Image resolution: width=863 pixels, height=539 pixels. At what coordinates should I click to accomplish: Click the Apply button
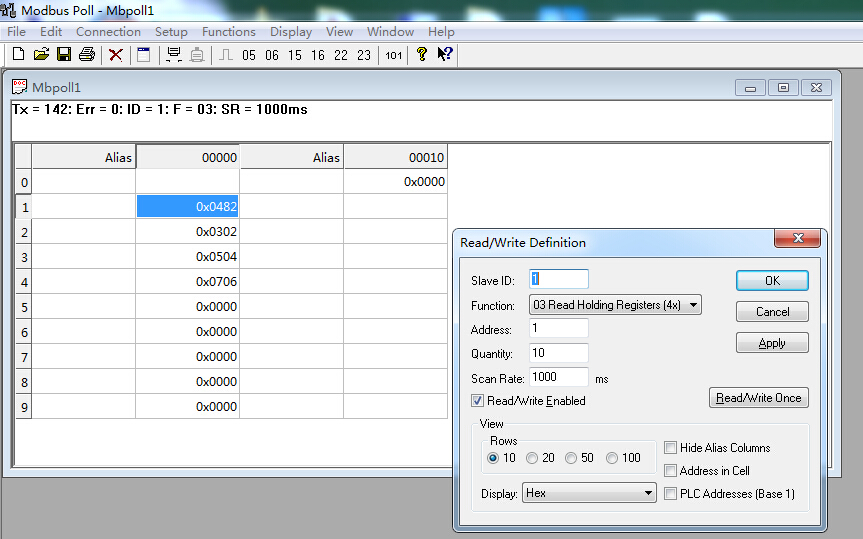coord(772,343)
